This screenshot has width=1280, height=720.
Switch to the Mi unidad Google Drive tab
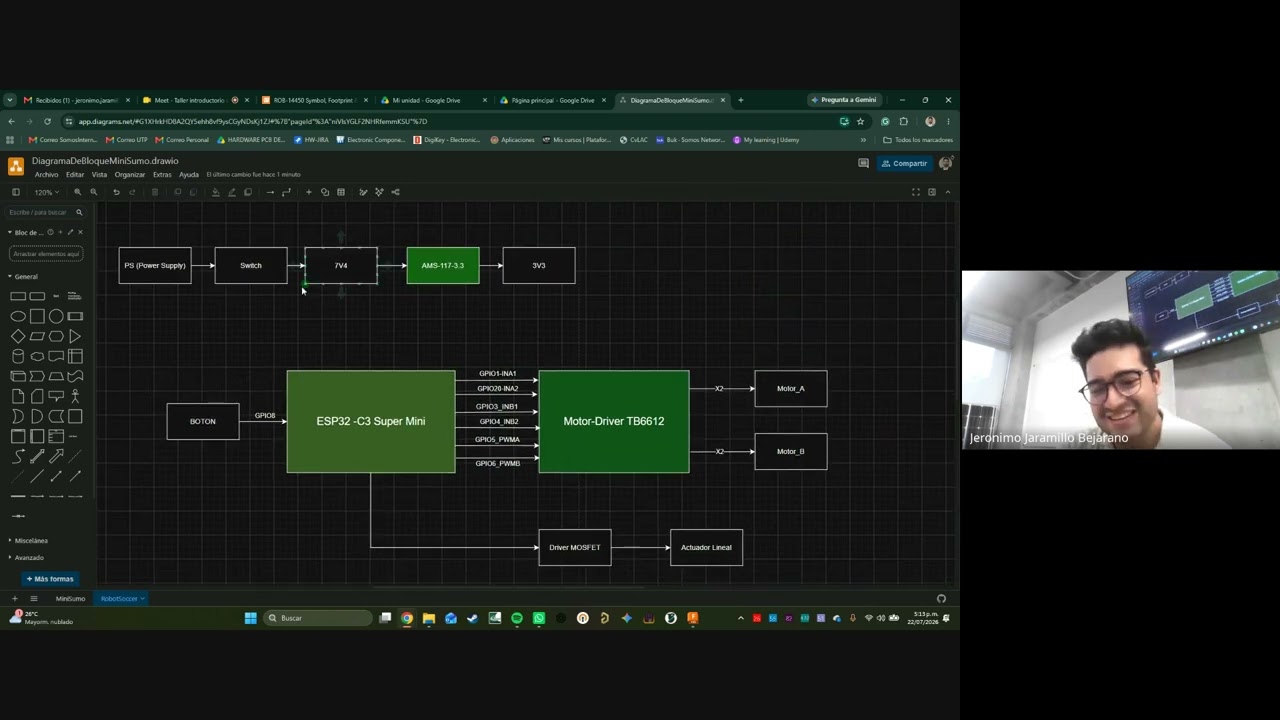435,100
